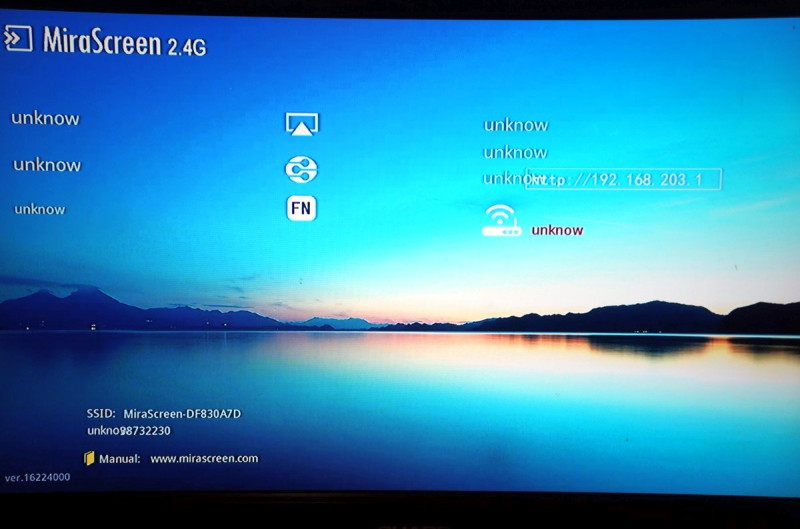The image size is (800, 529).
Task: Click the http://192.168.203.1 address box
Action: point(624,180)
